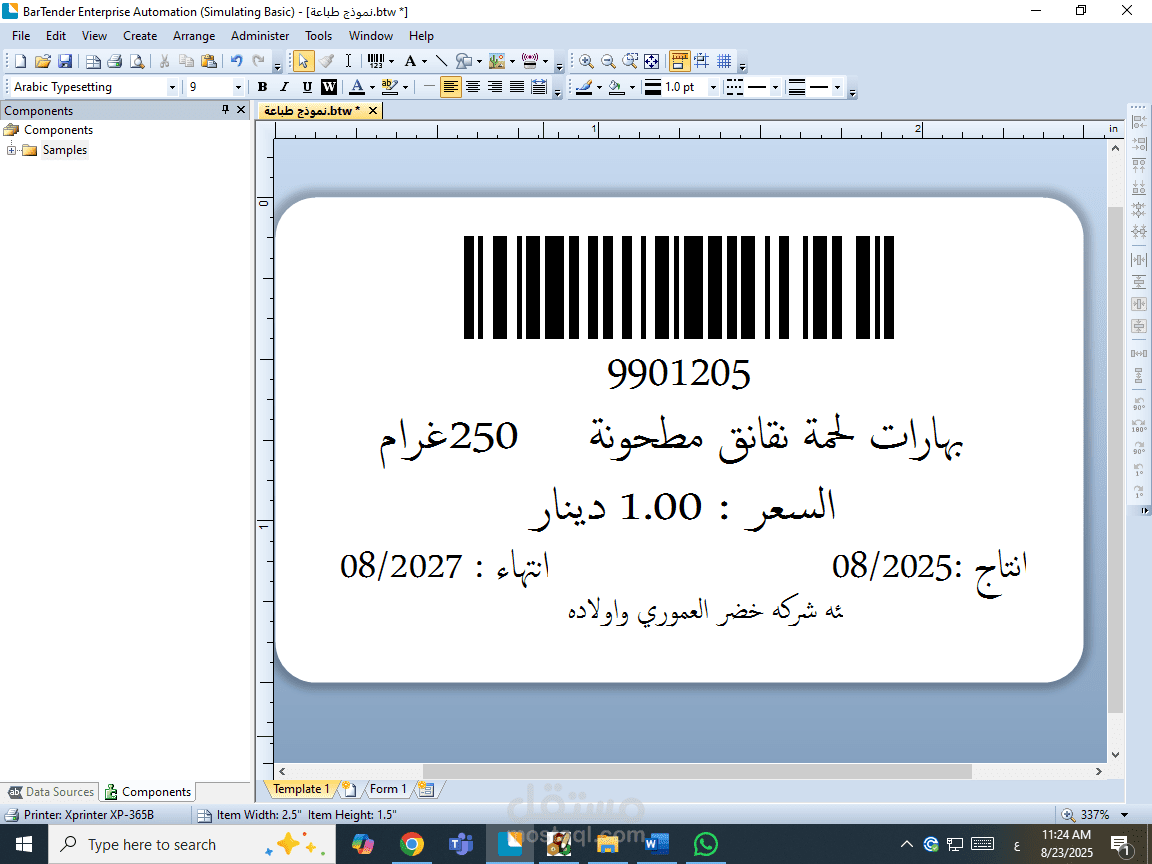1152x864 pixels.
Task: Zoom out of the label template
Action: click(x=608, y=61)
